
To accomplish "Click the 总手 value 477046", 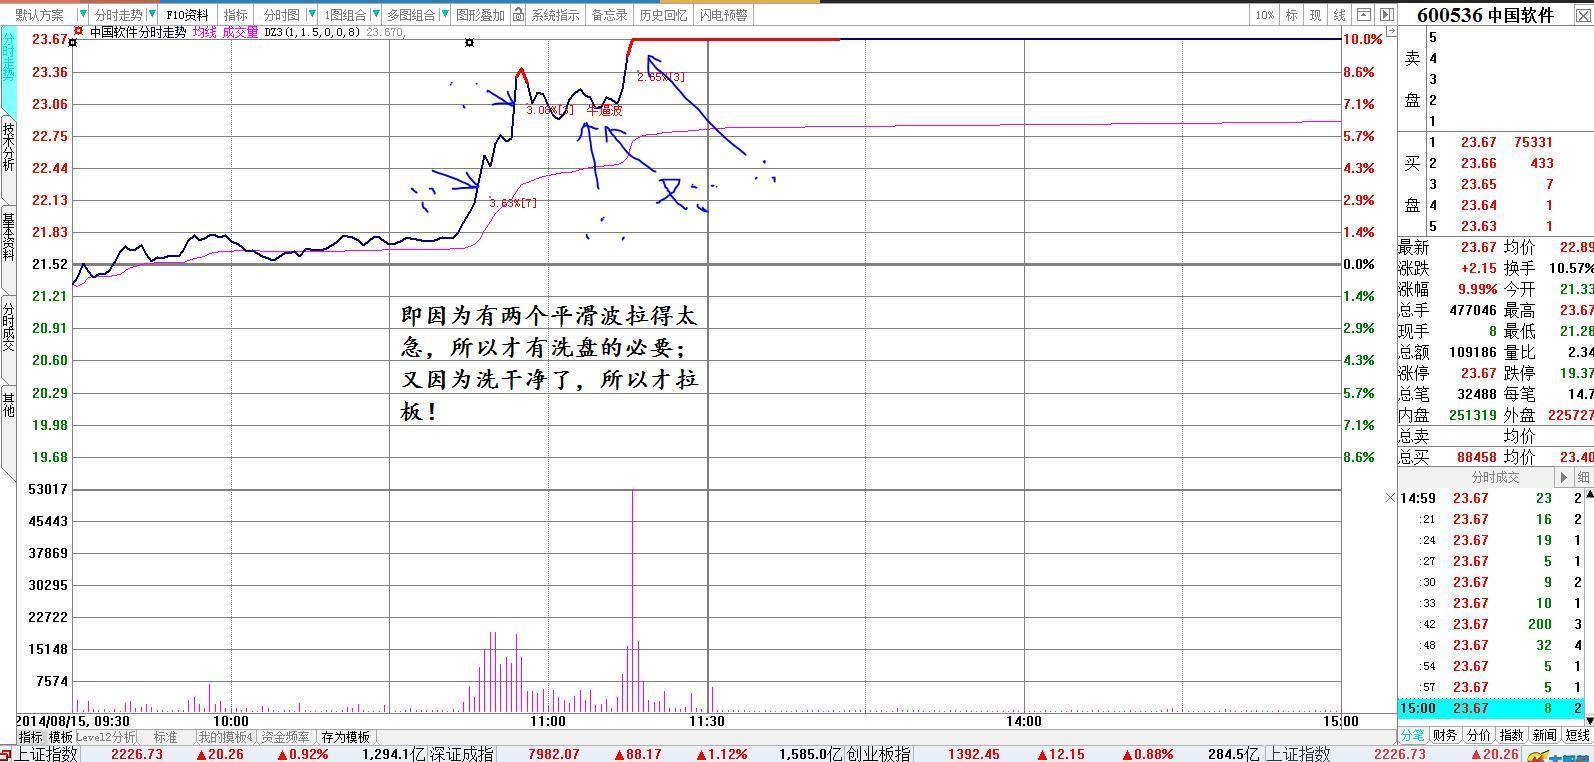I will (x=1473, y=310).
